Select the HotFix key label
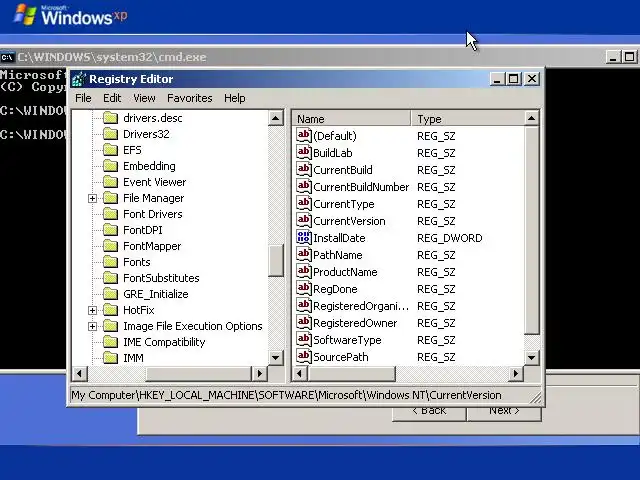Viewport: 640px width, 480px height. click(139, 310)
